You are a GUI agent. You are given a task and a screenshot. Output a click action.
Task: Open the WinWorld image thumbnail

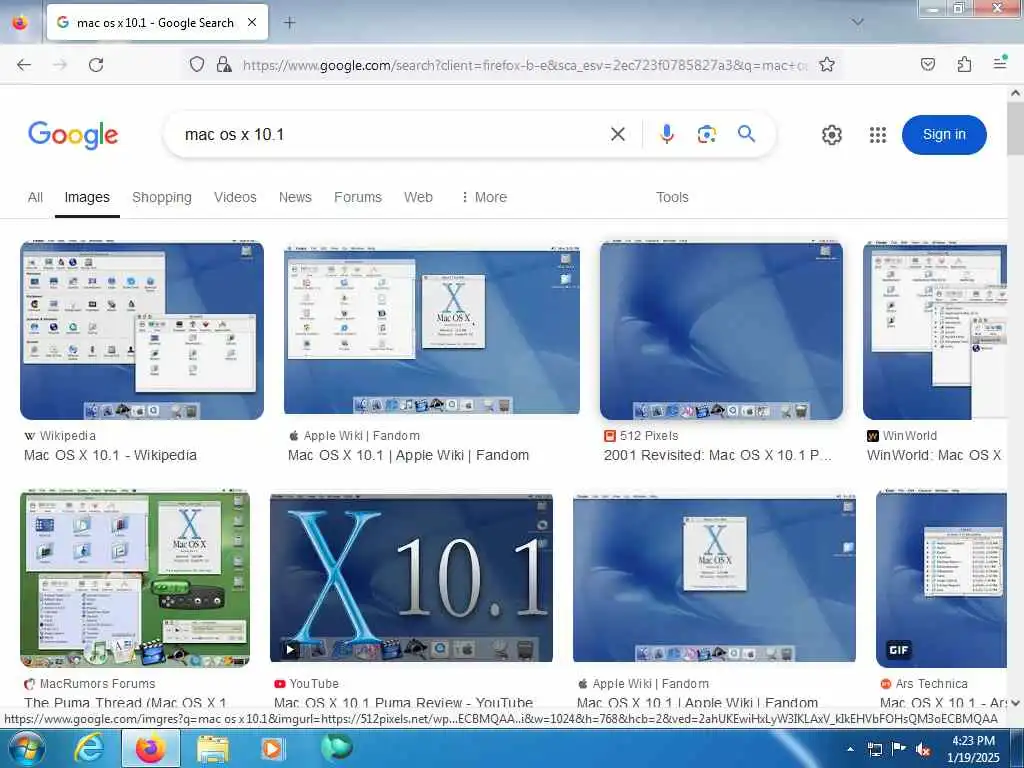pyautogui.click(x=935, y=330)
